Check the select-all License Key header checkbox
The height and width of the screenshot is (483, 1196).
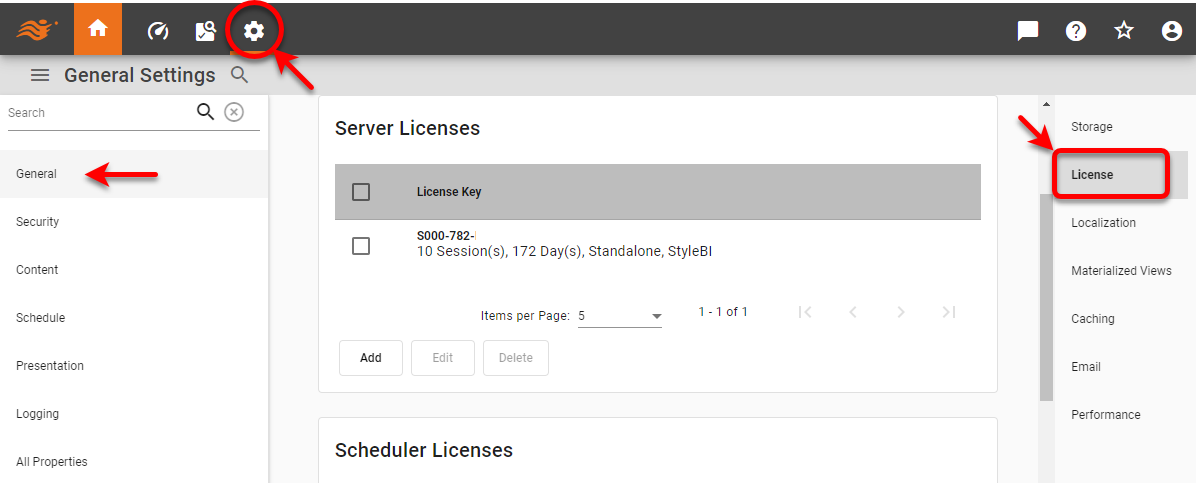click(x=361, y=192)
